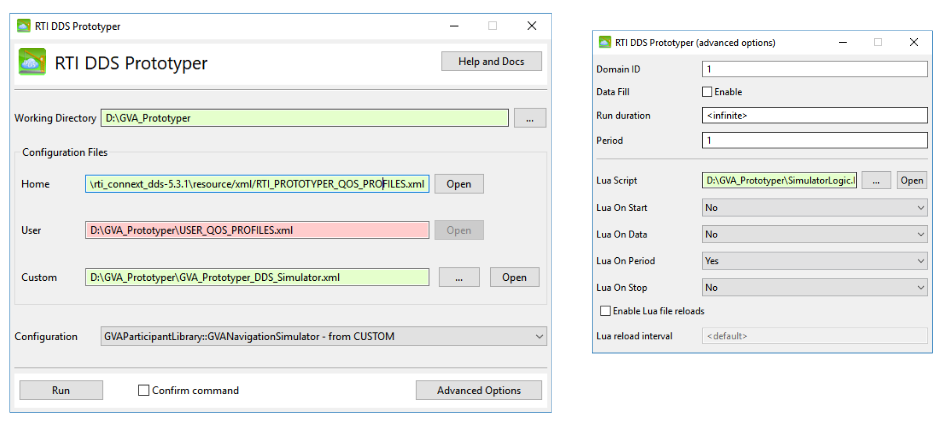Toggle the Confirm command checkbox

tap(144, 390)
